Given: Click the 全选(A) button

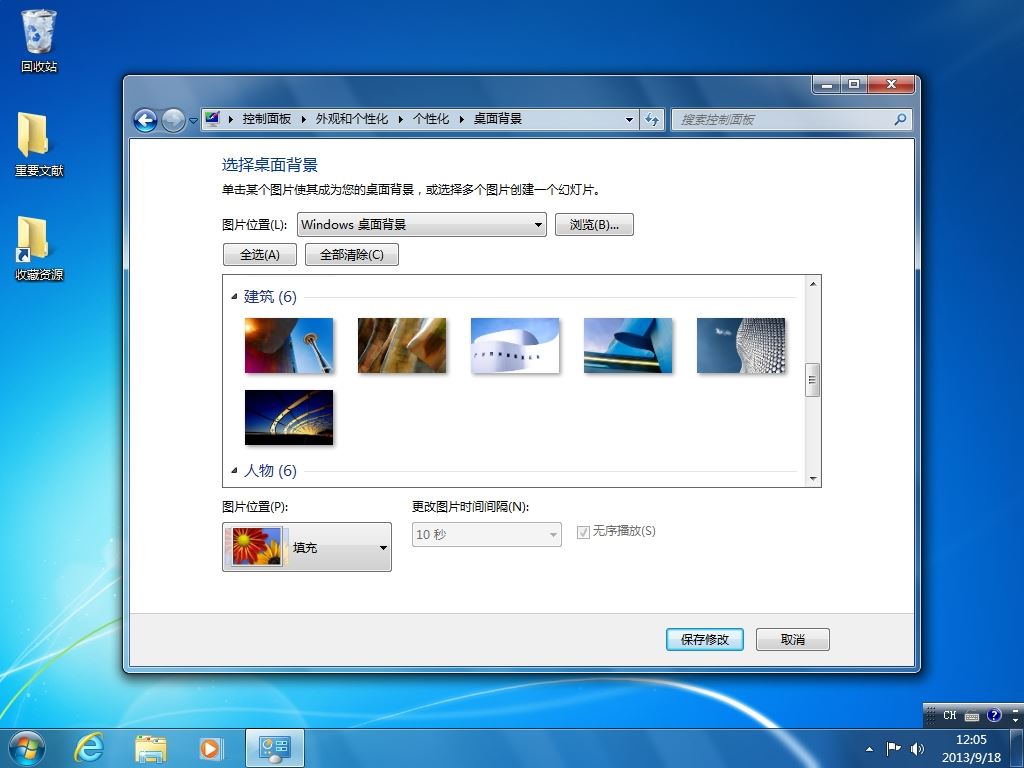Looking at the screenshot, I should [260, 255].
